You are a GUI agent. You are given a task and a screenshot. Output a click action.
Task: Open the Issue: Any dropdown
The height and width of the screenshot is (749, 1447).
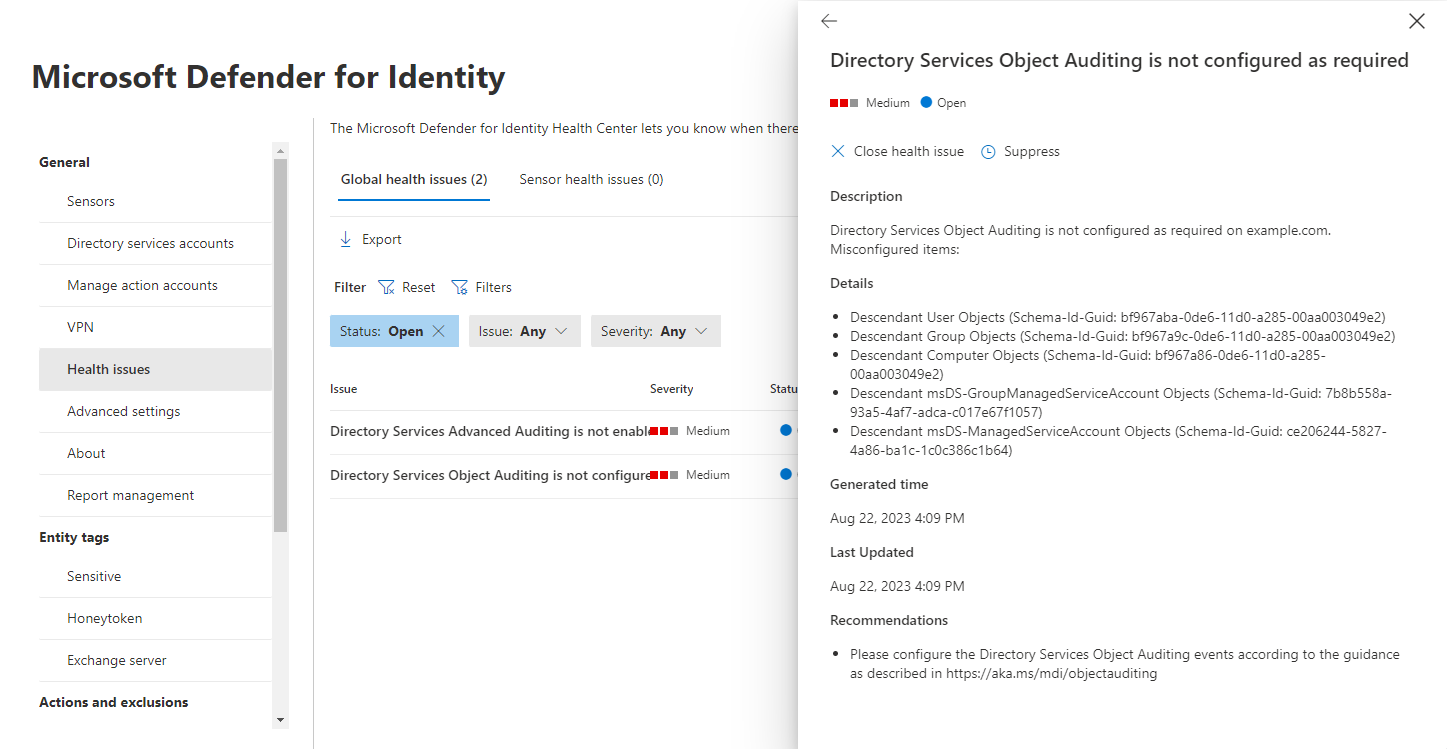(524, 331)
